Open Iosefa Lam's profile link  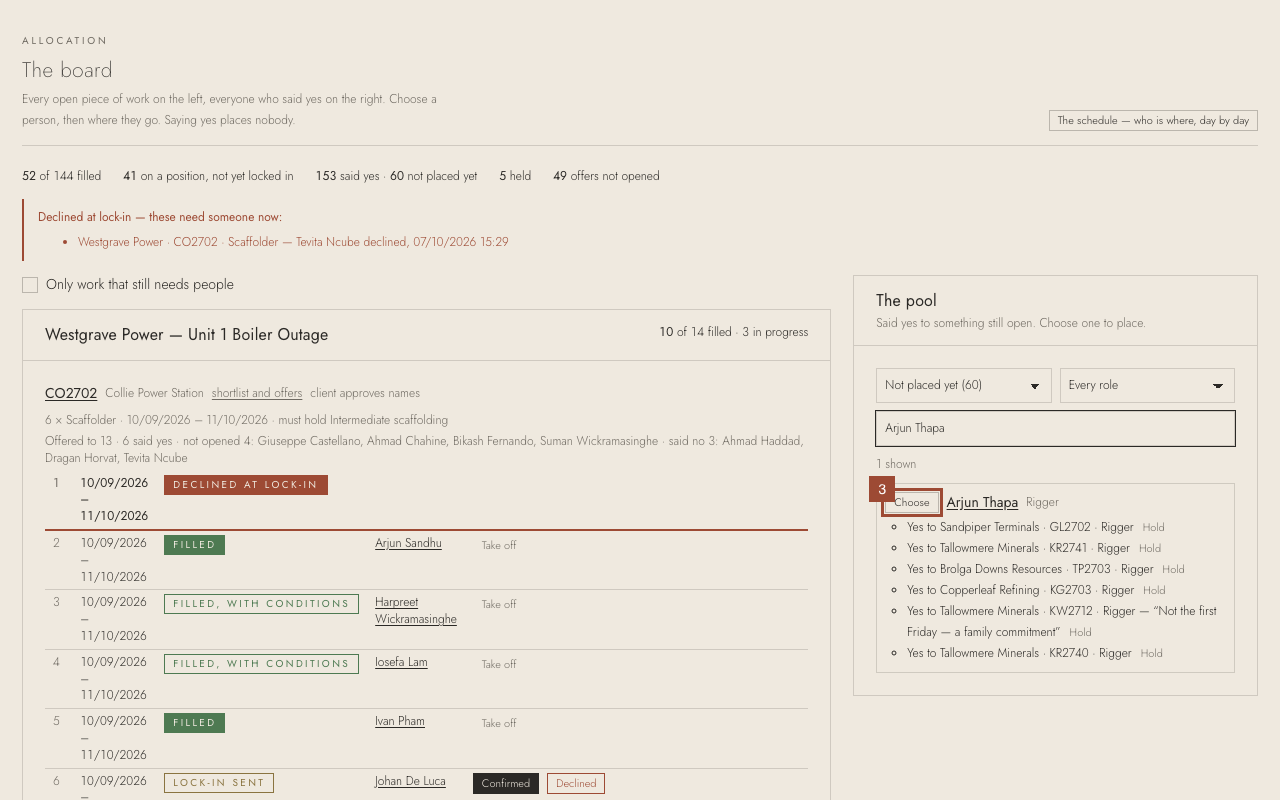coord(401,662)
